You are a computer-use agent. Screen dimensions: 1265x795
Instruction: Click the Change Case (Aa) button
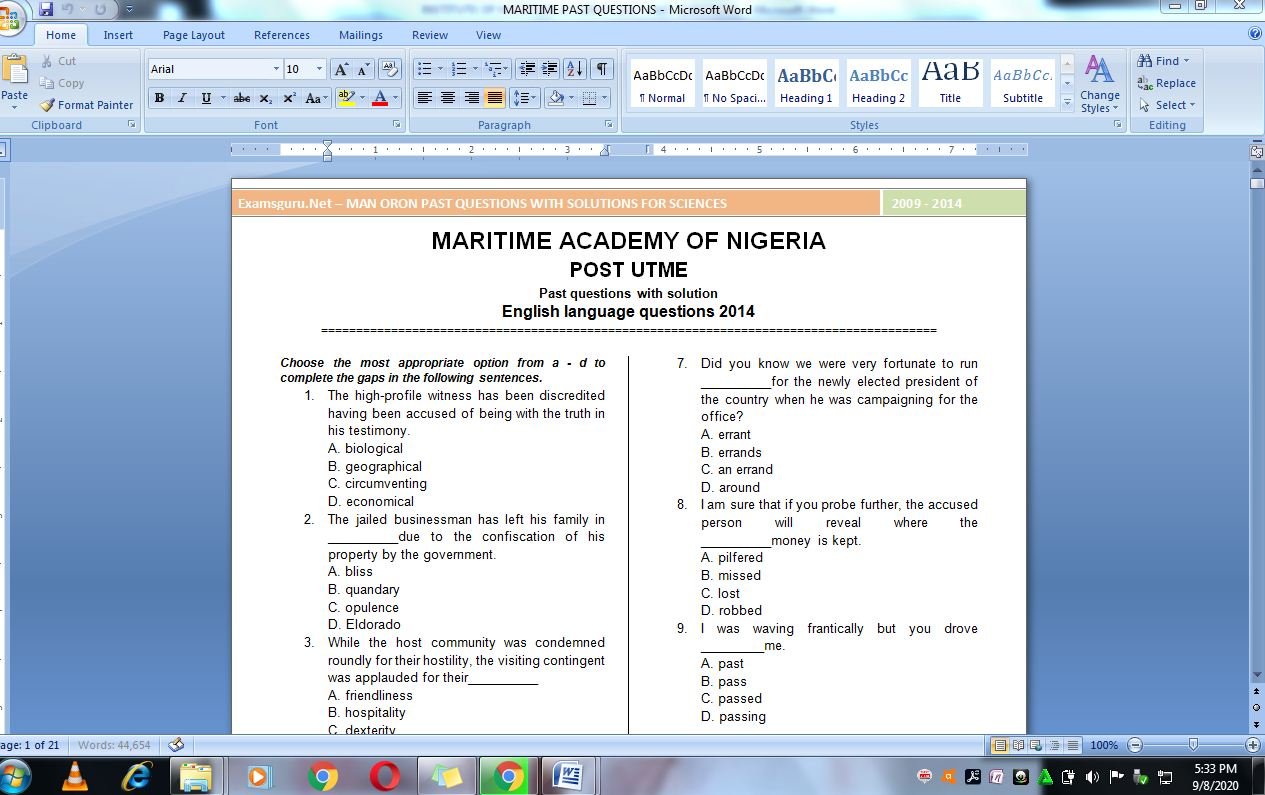[x=316, y=98]
